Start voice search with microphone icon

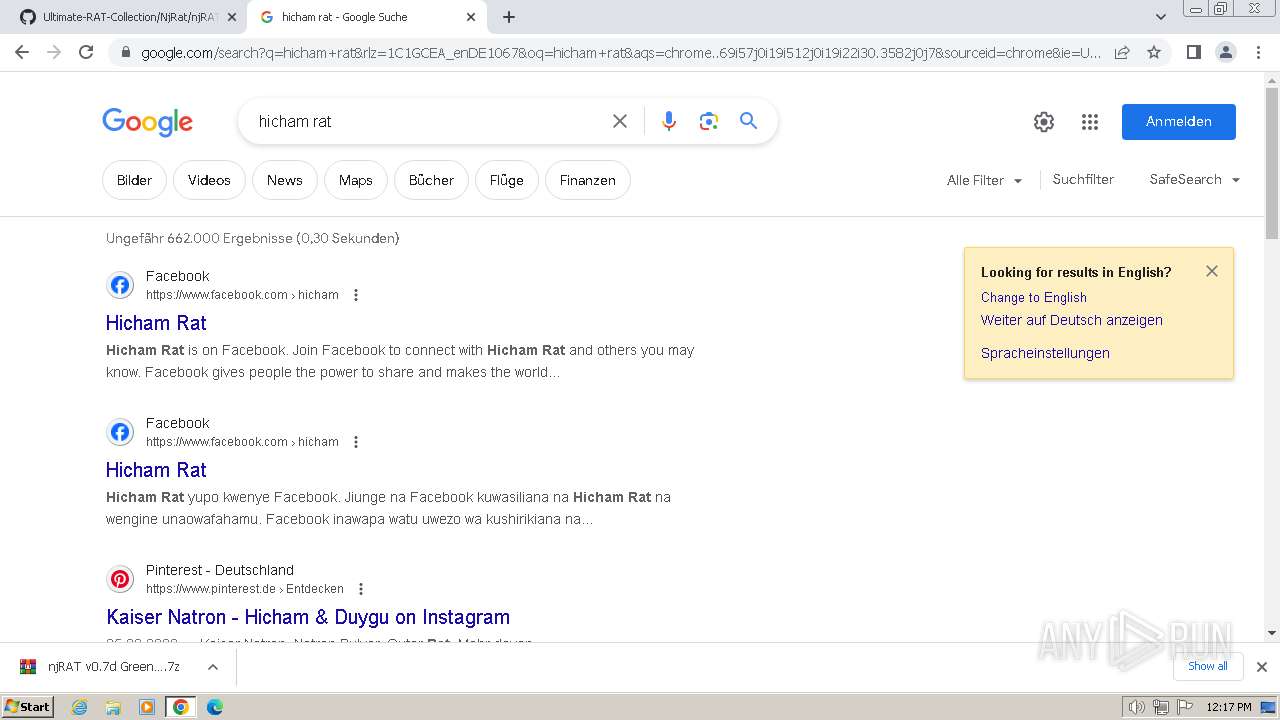click(669, 121)
